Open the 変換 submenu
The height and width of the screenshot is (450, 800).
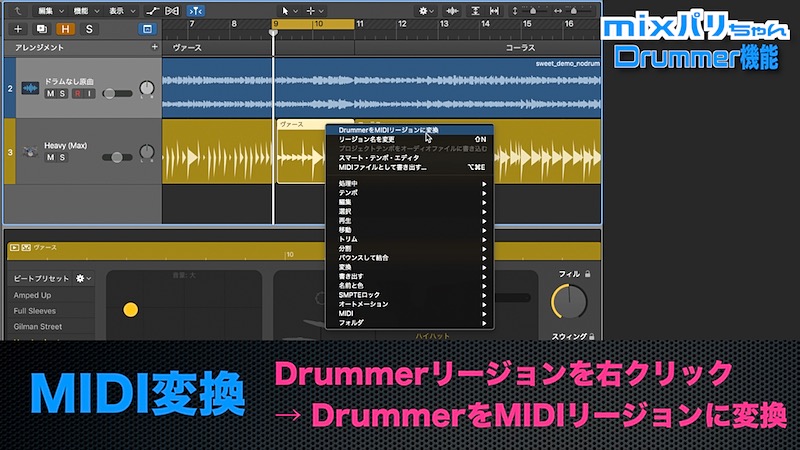(409, 267)
